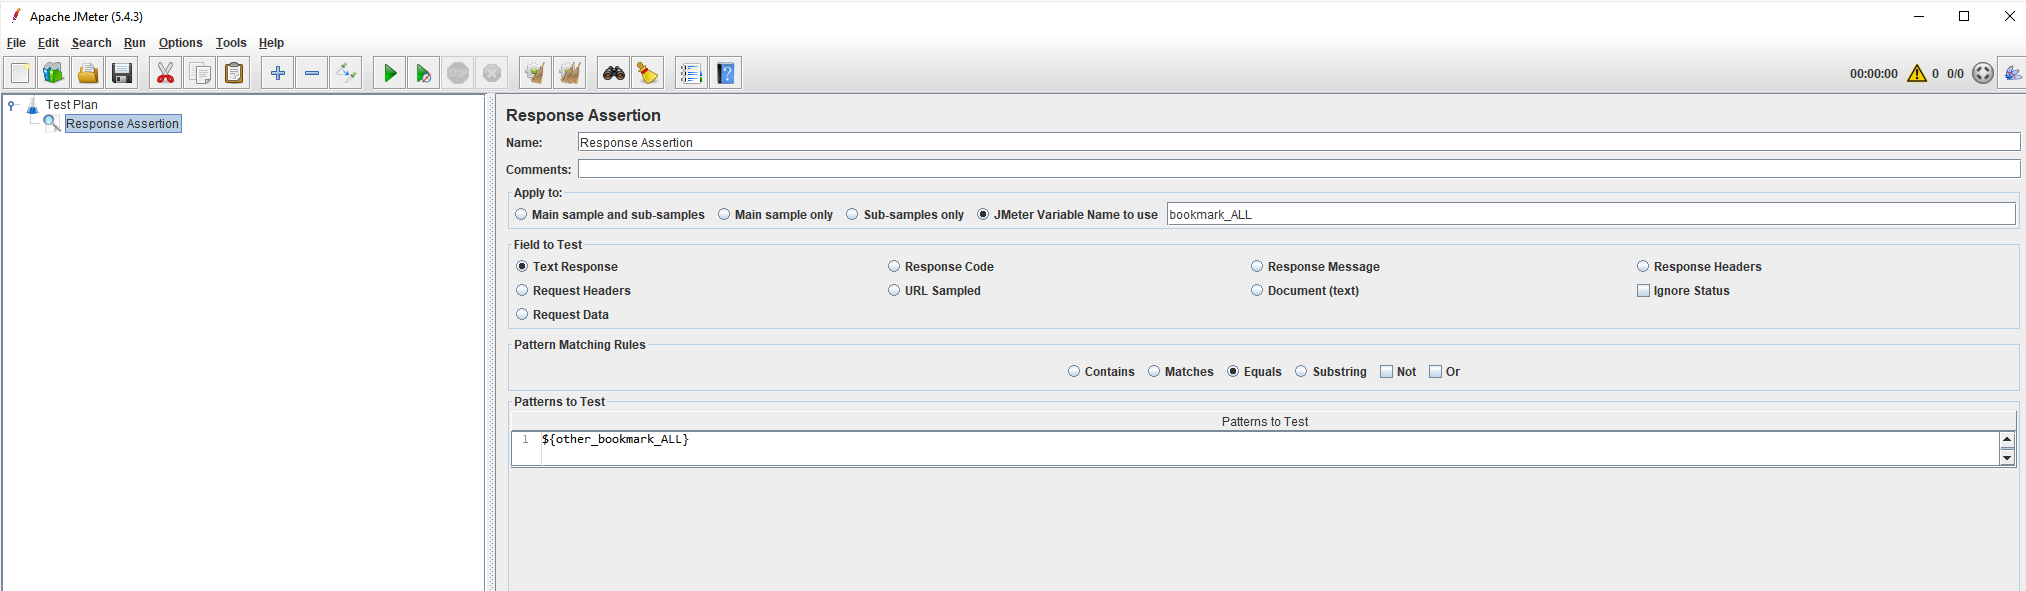Click into the Name input field
The image size is (2026, 591).
1298,142
